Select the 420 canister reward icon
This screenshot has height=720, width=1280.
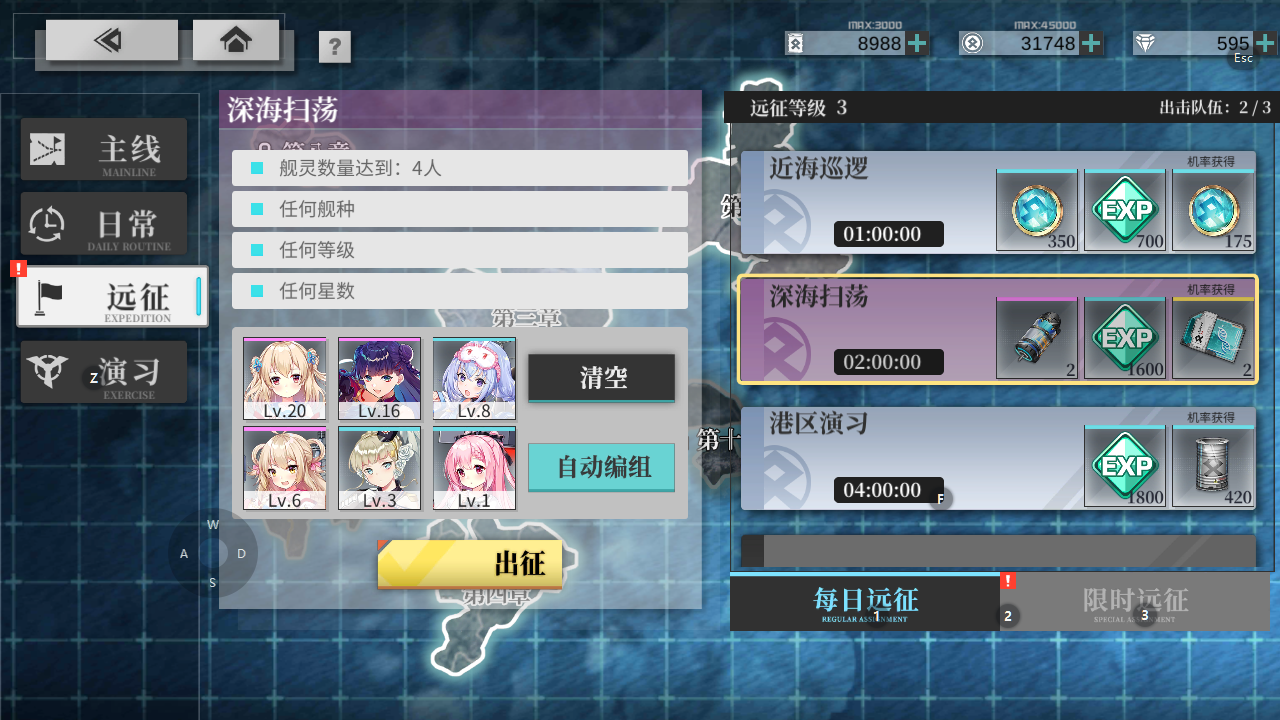click(x=1213, y=466)
